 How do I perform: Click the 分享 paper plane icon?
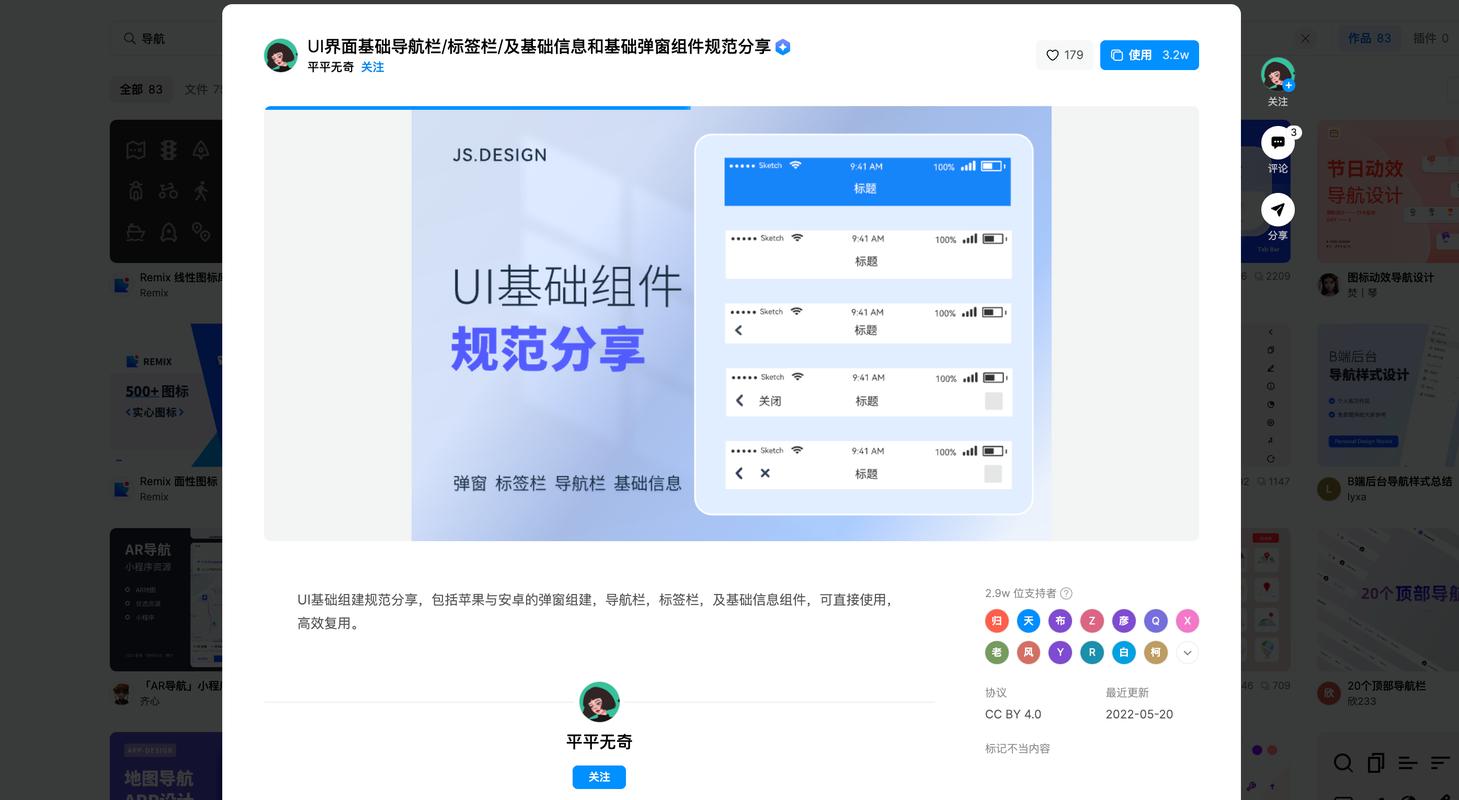pos(1278,210)
